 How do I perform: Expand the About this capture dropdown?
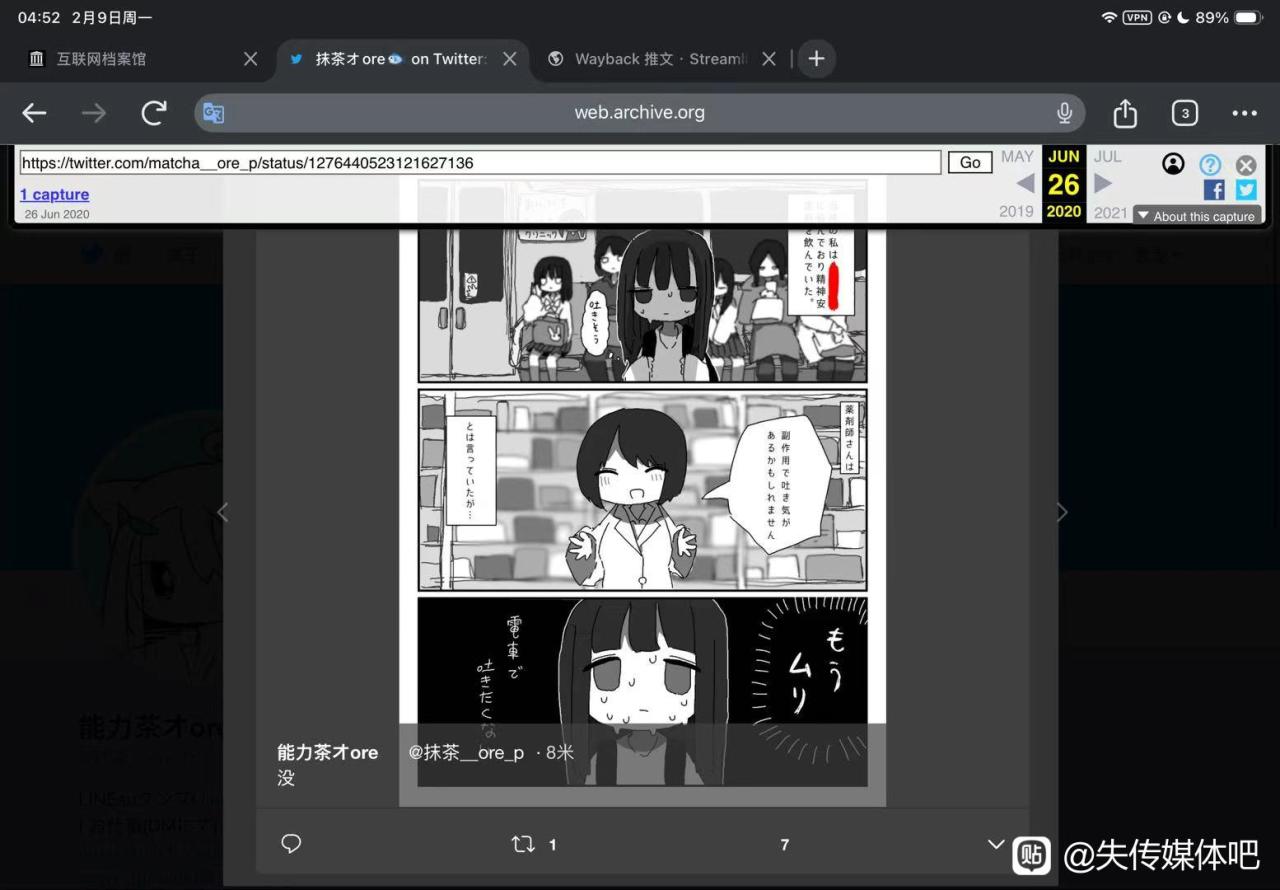[x=1197, y=216]
